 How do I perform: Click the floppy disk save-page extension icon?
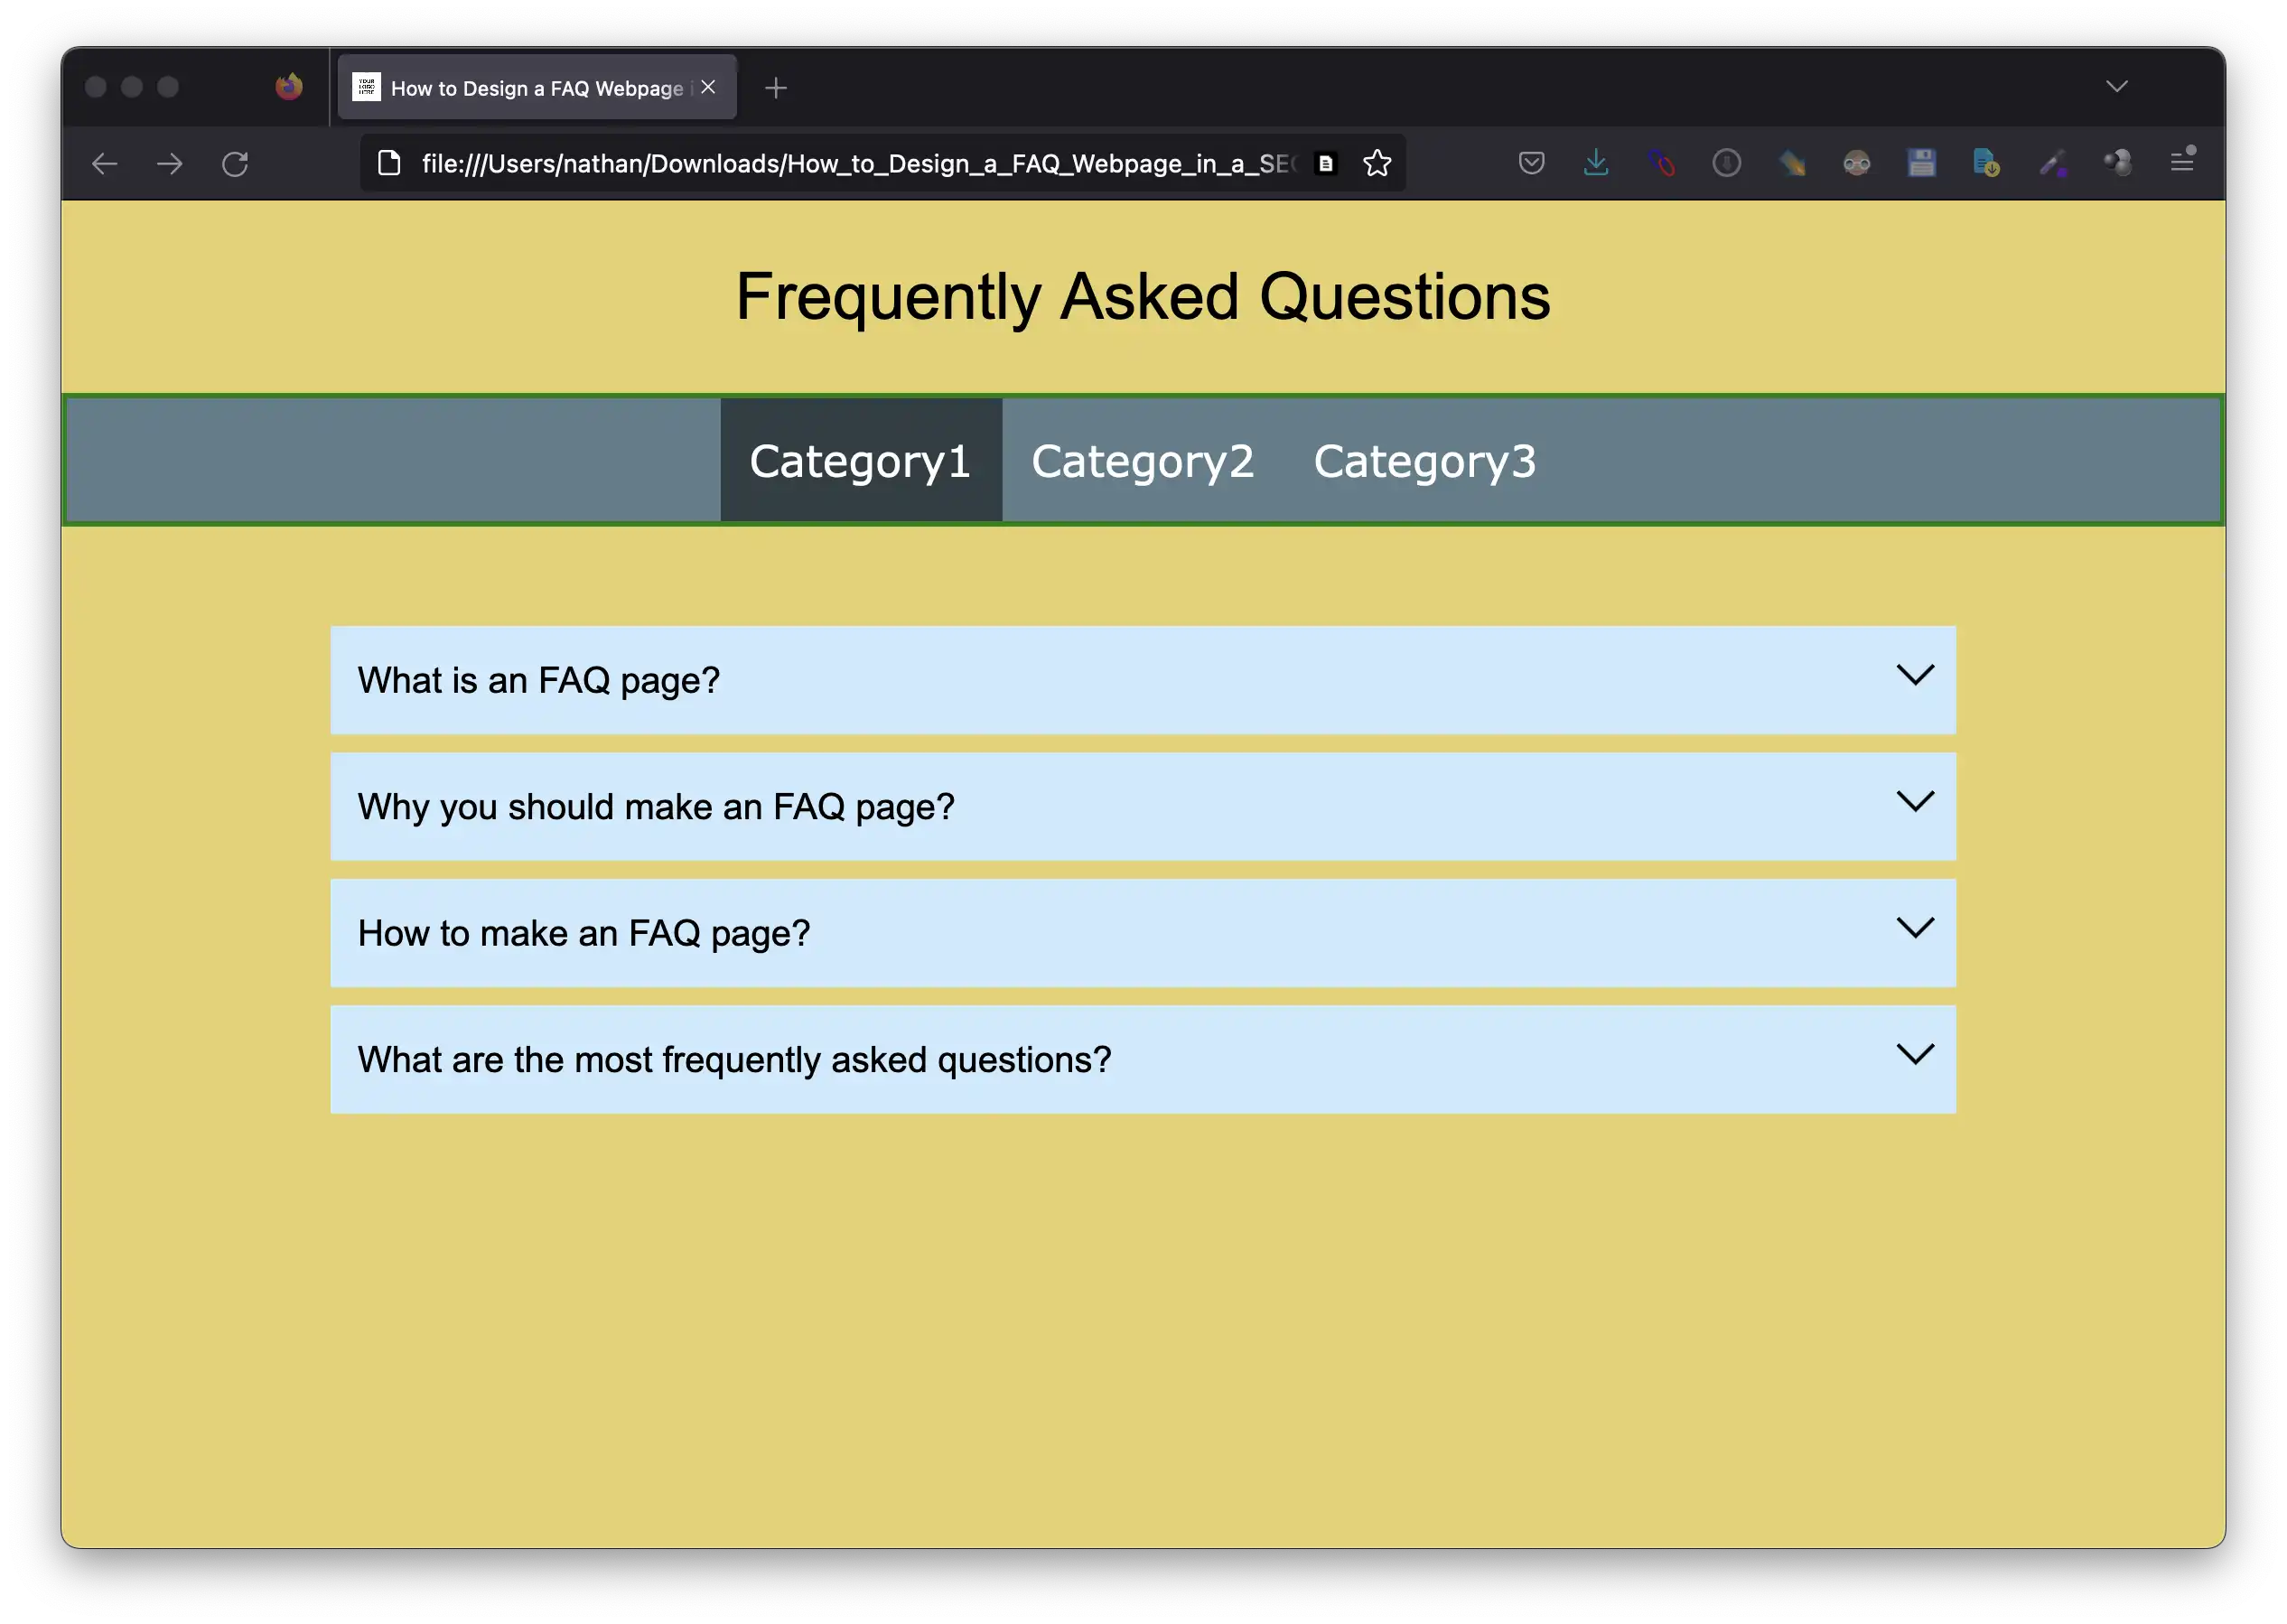point(1921,162)
